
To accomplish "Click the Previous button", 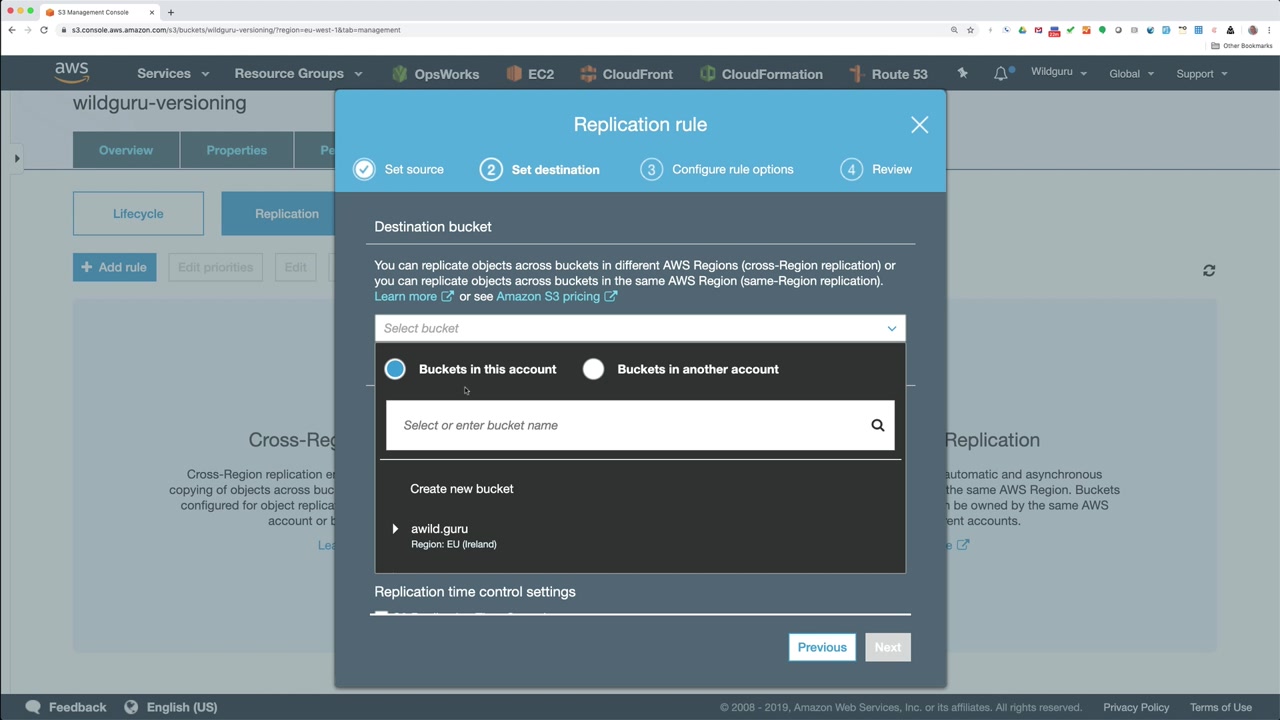I will point(822,647).
